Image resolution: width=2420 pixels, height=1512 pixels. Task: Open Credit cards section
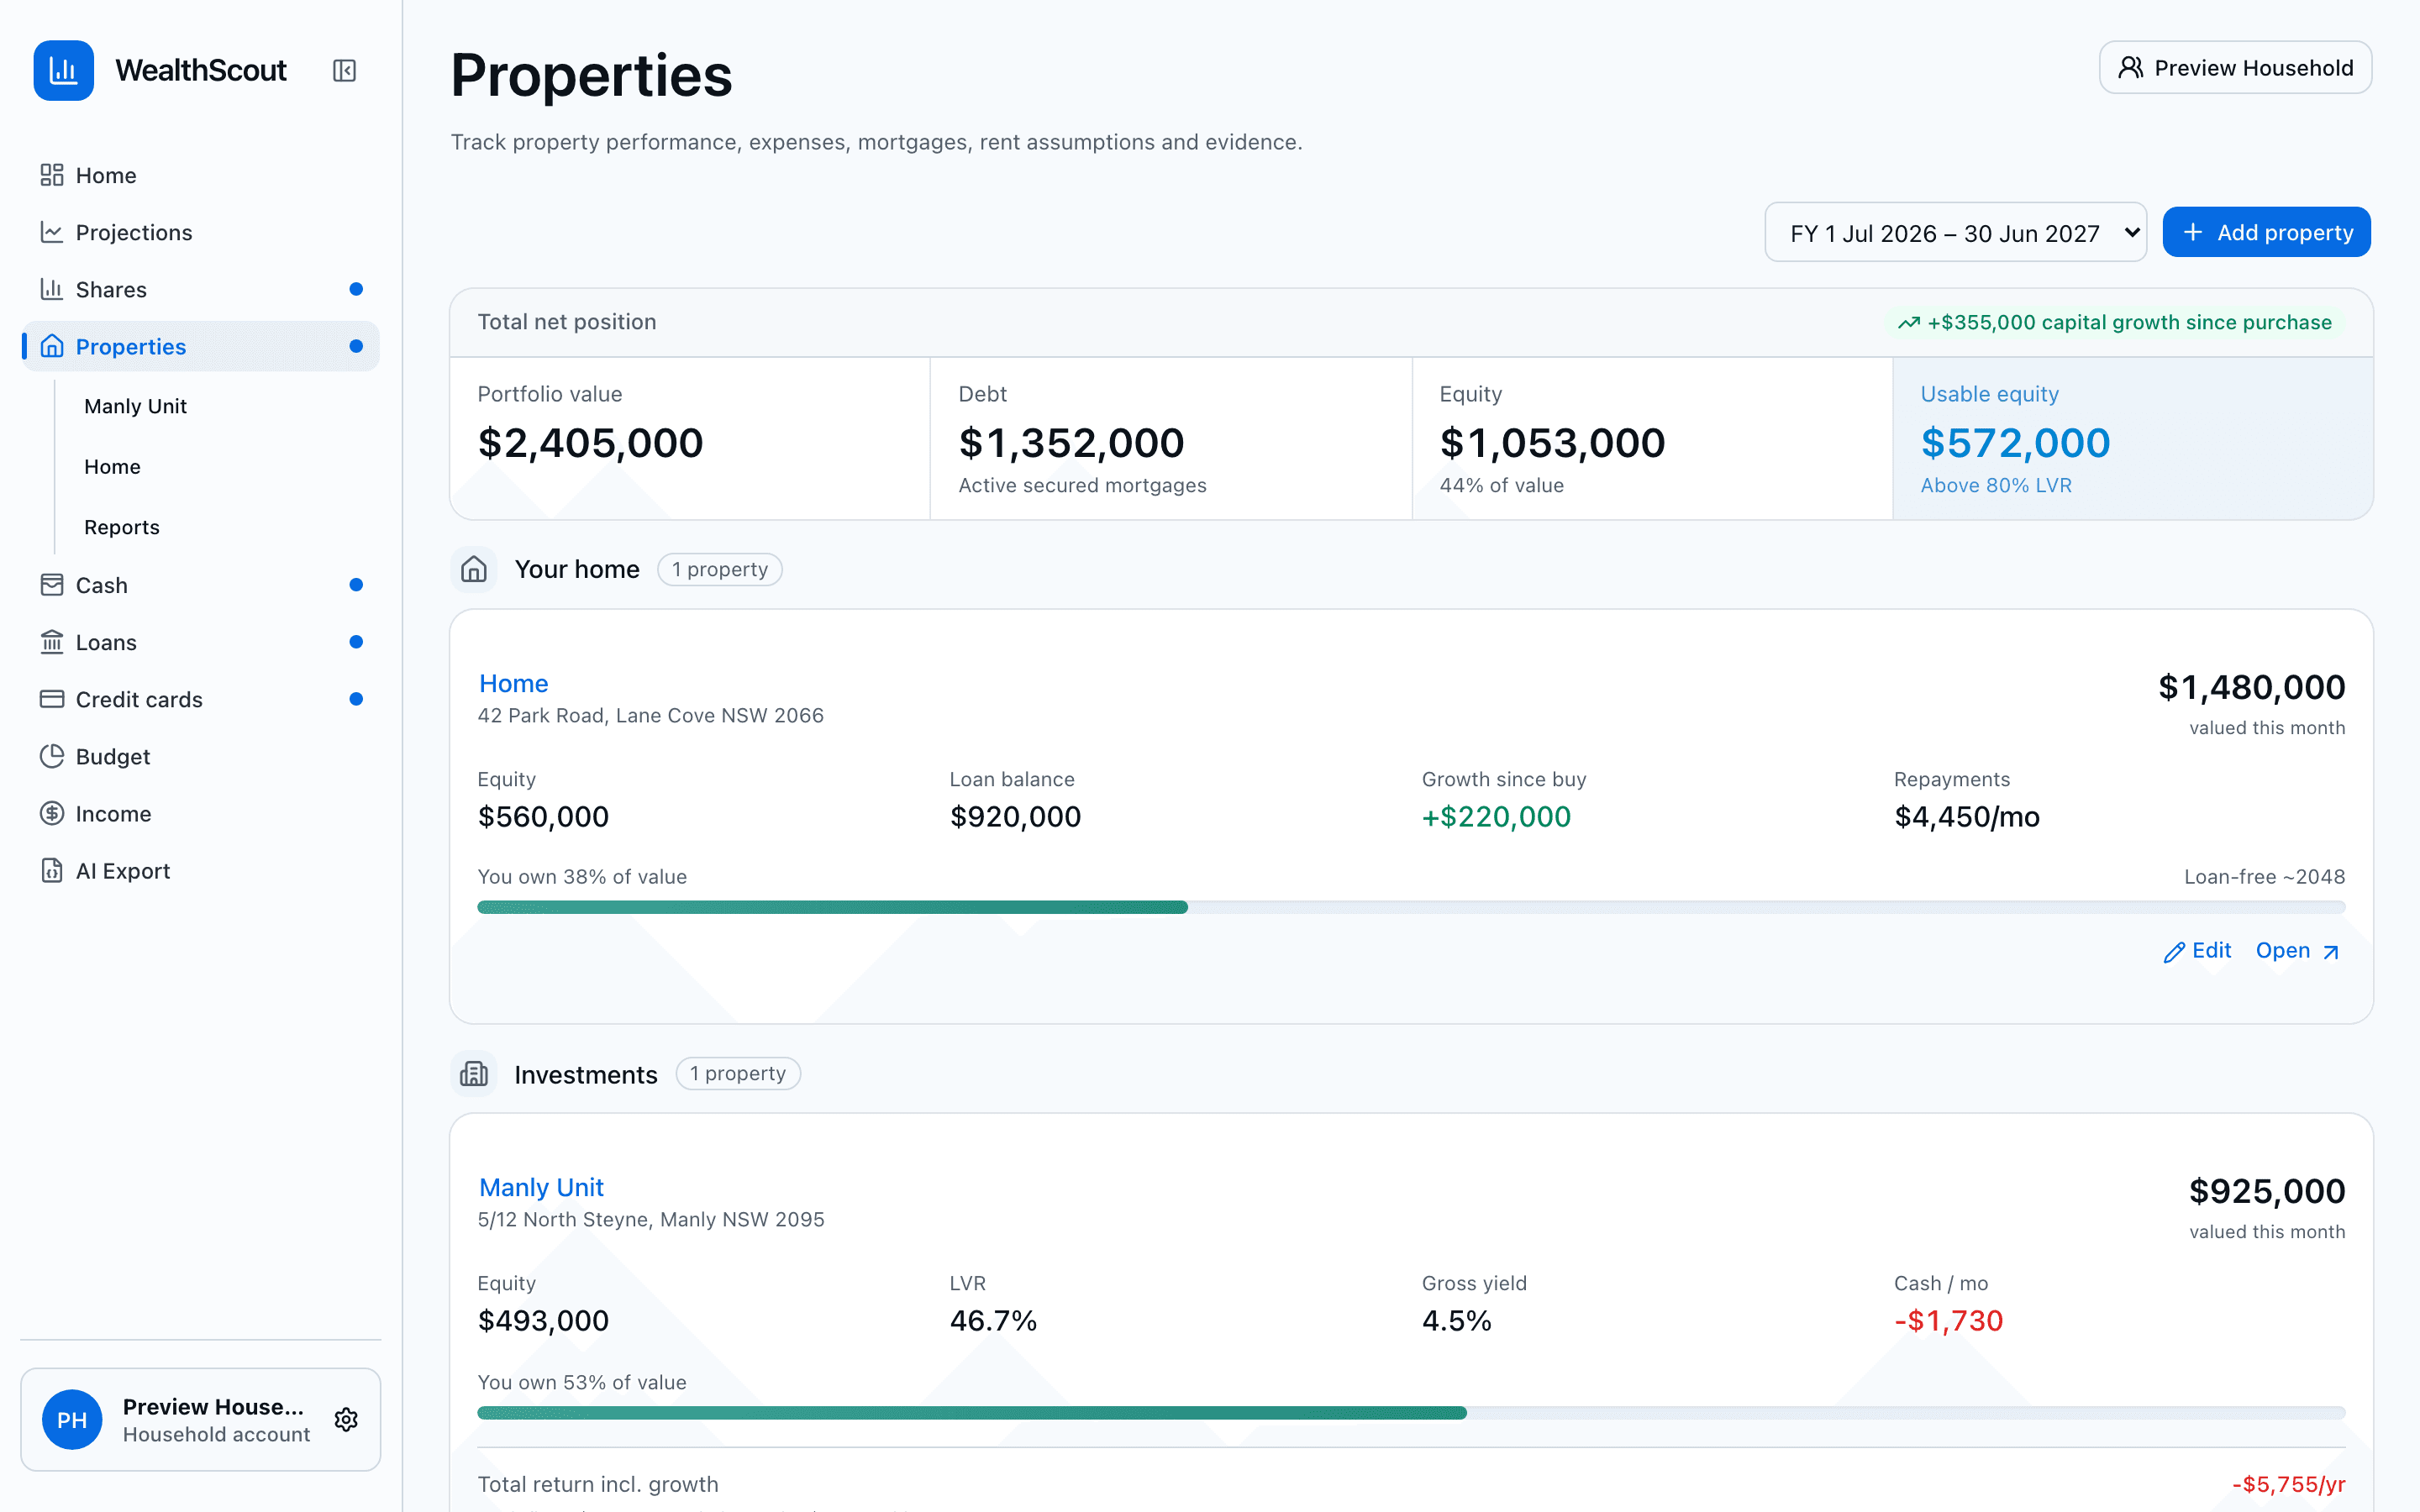(200, 699)
